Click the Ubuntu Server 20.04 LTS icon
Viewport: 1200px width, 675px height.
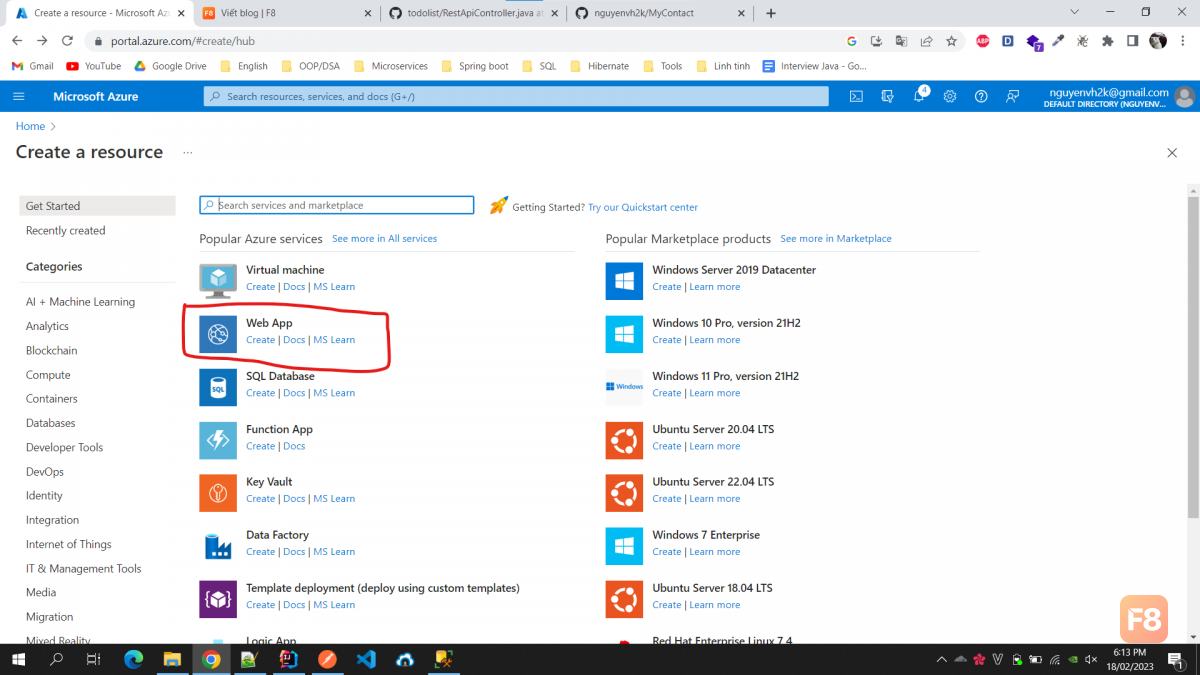click(624, 440)
